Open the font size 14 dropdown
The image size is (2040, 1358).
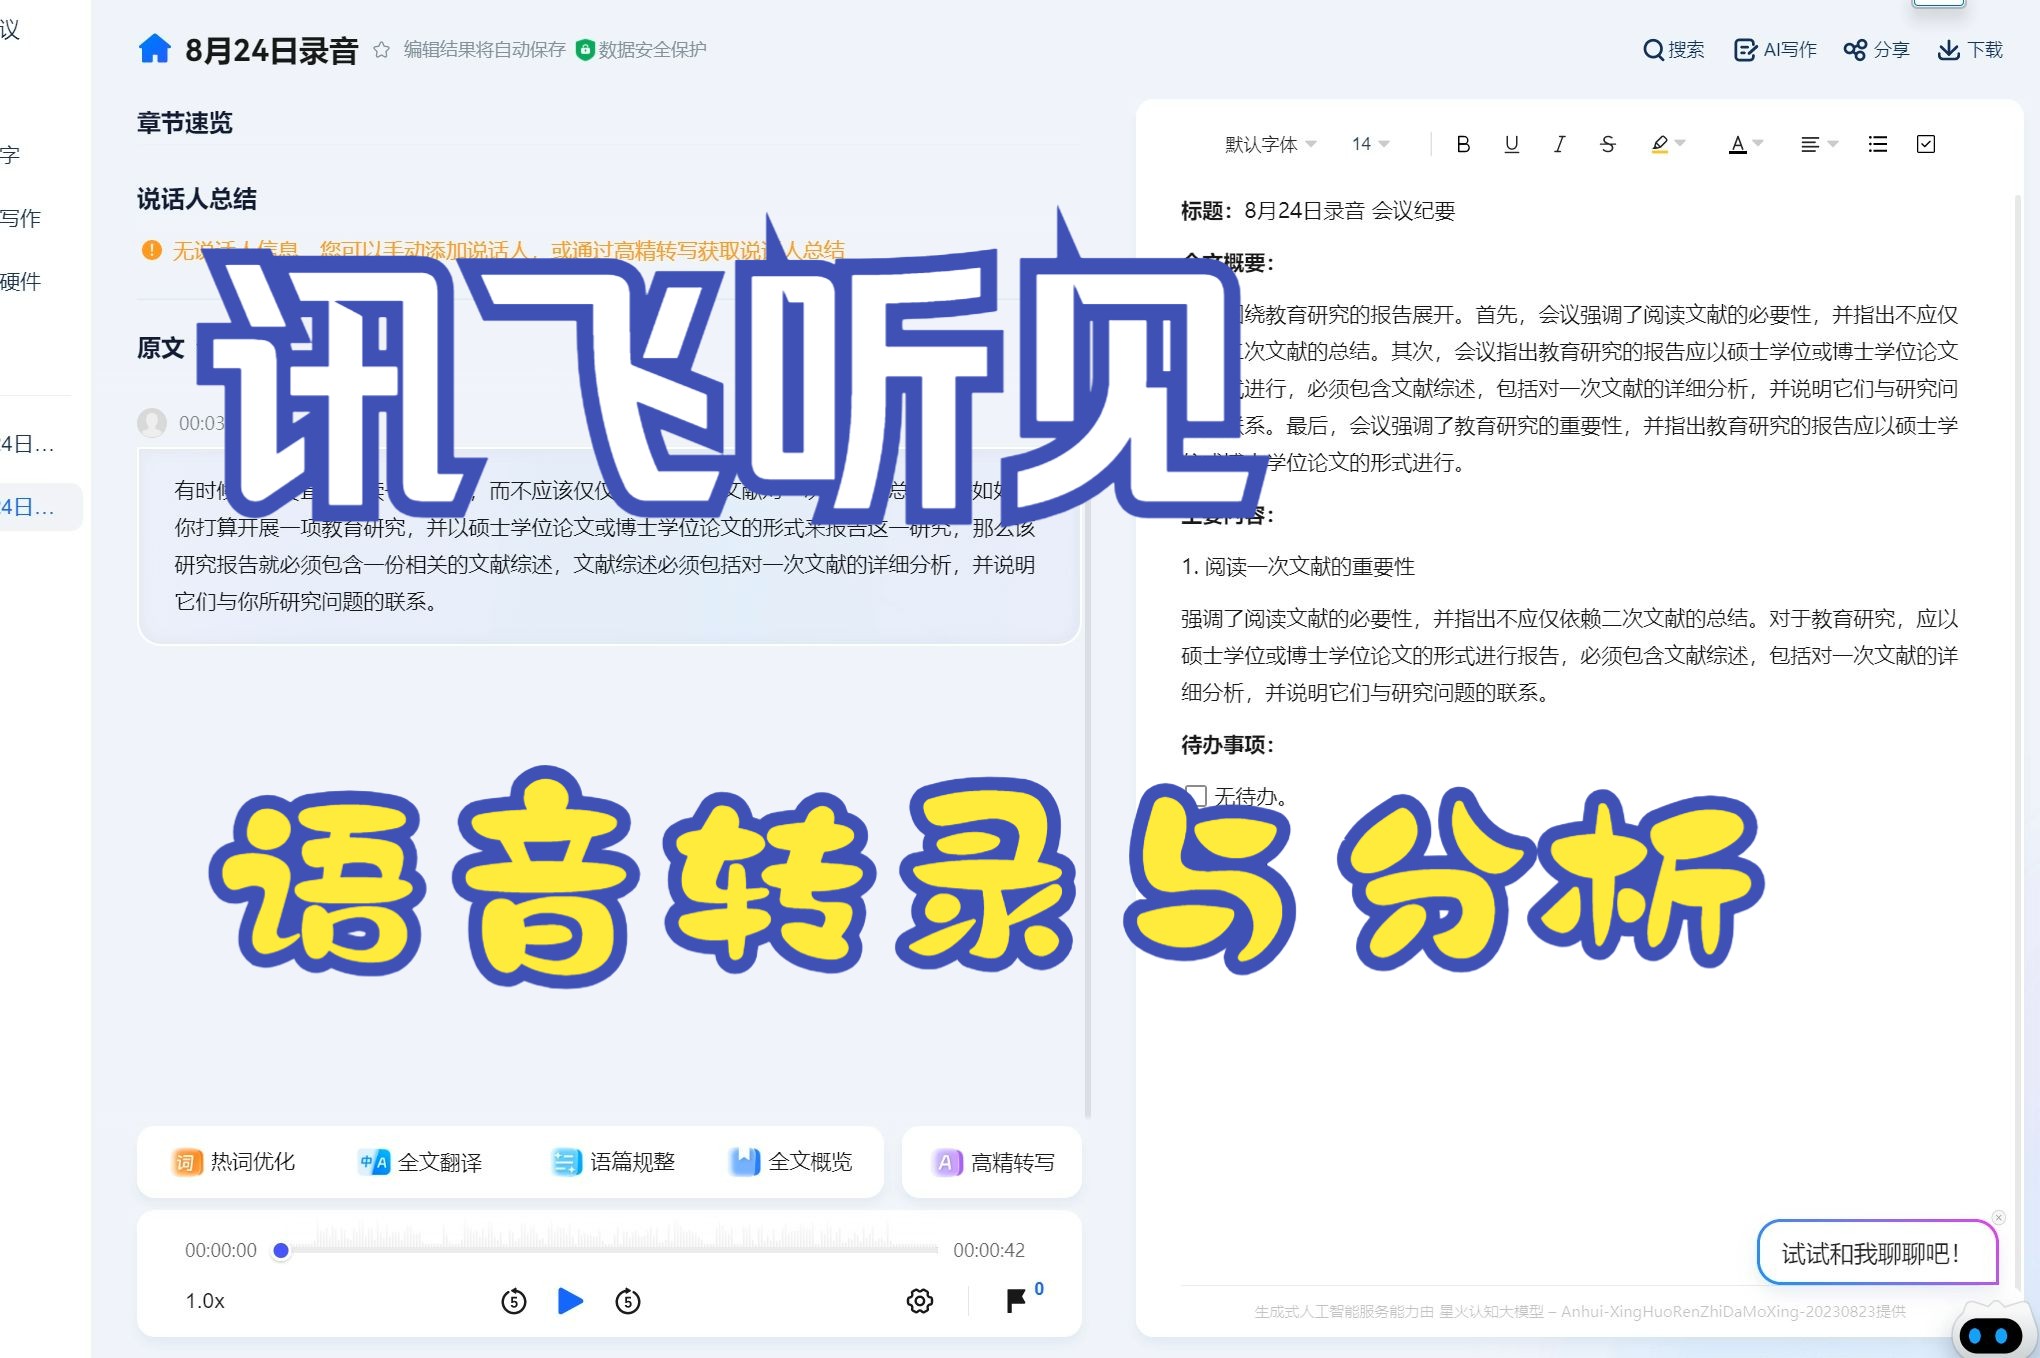(1370, 144)
